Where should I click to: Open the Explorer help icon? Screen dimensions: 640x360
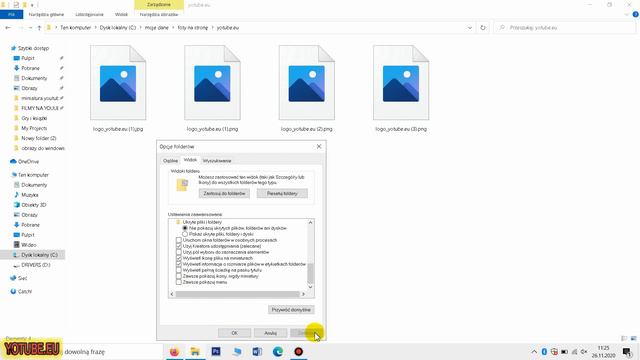[x=636, y=14]
